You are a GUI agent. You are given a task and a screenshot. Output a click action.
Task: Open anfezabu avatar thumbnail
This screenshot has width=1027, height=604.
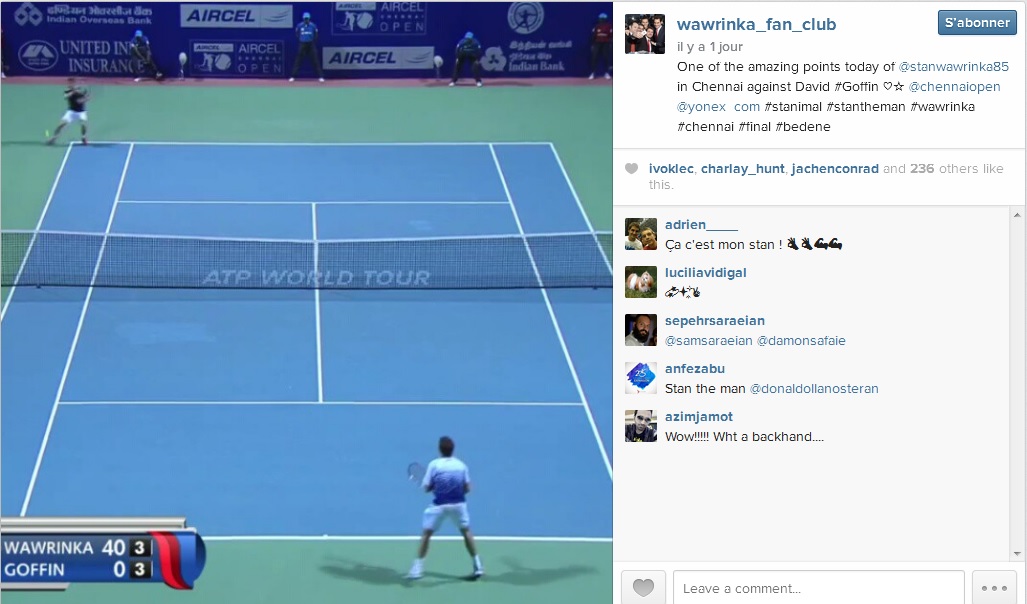coord(641,377)
